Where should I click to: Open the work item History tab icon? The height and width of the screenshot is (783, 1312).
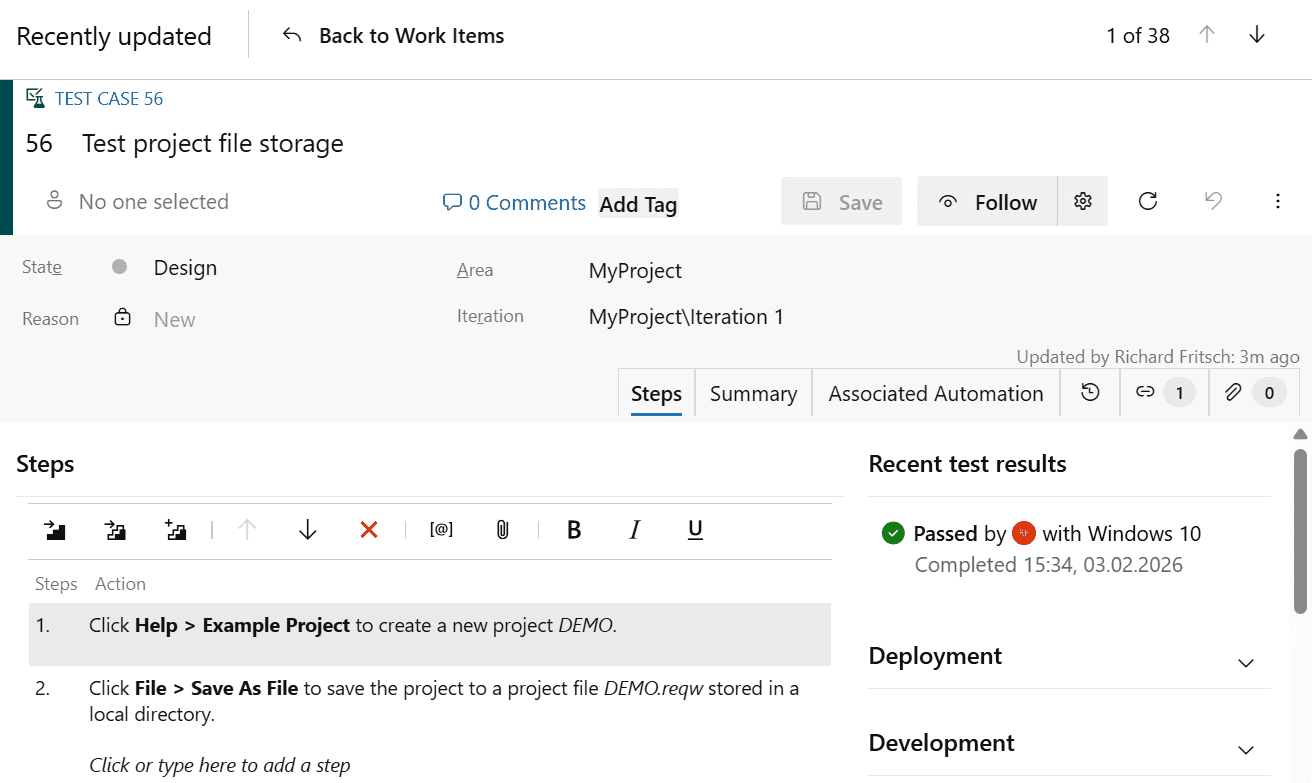tap(1089, 392)
